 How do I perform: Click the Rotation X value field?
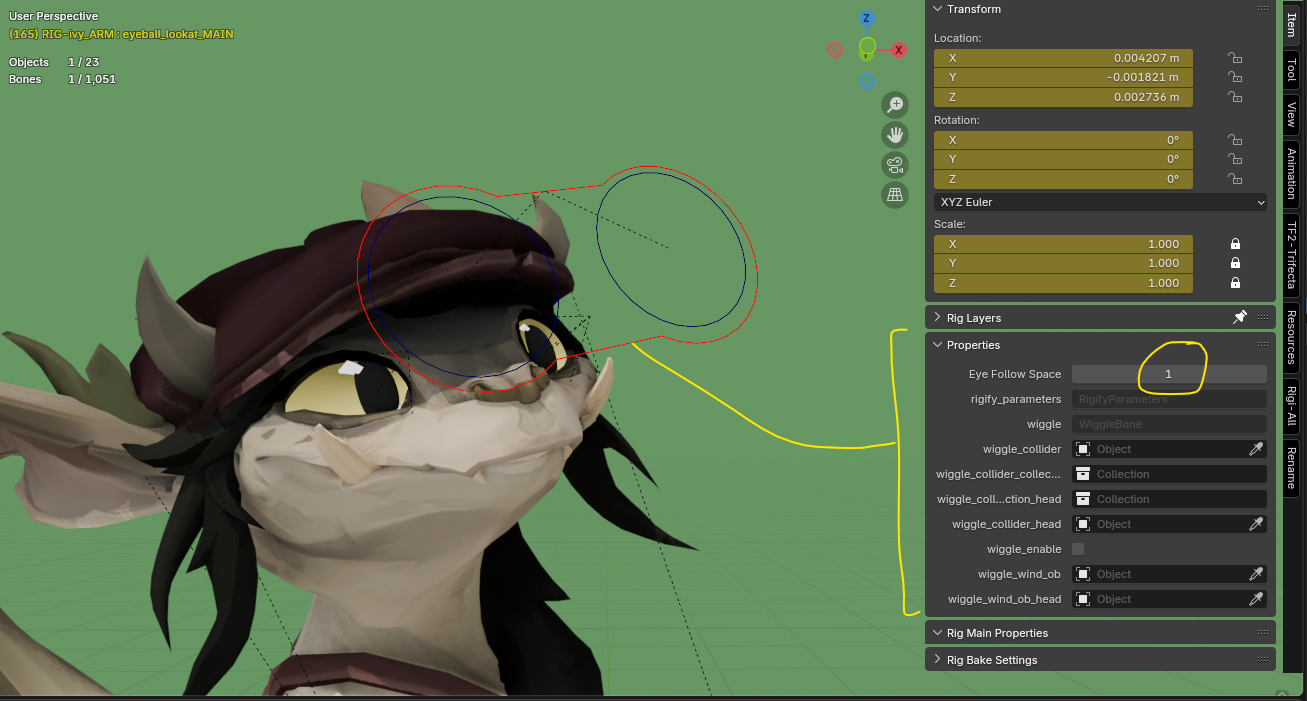(x=1063, y=140)
